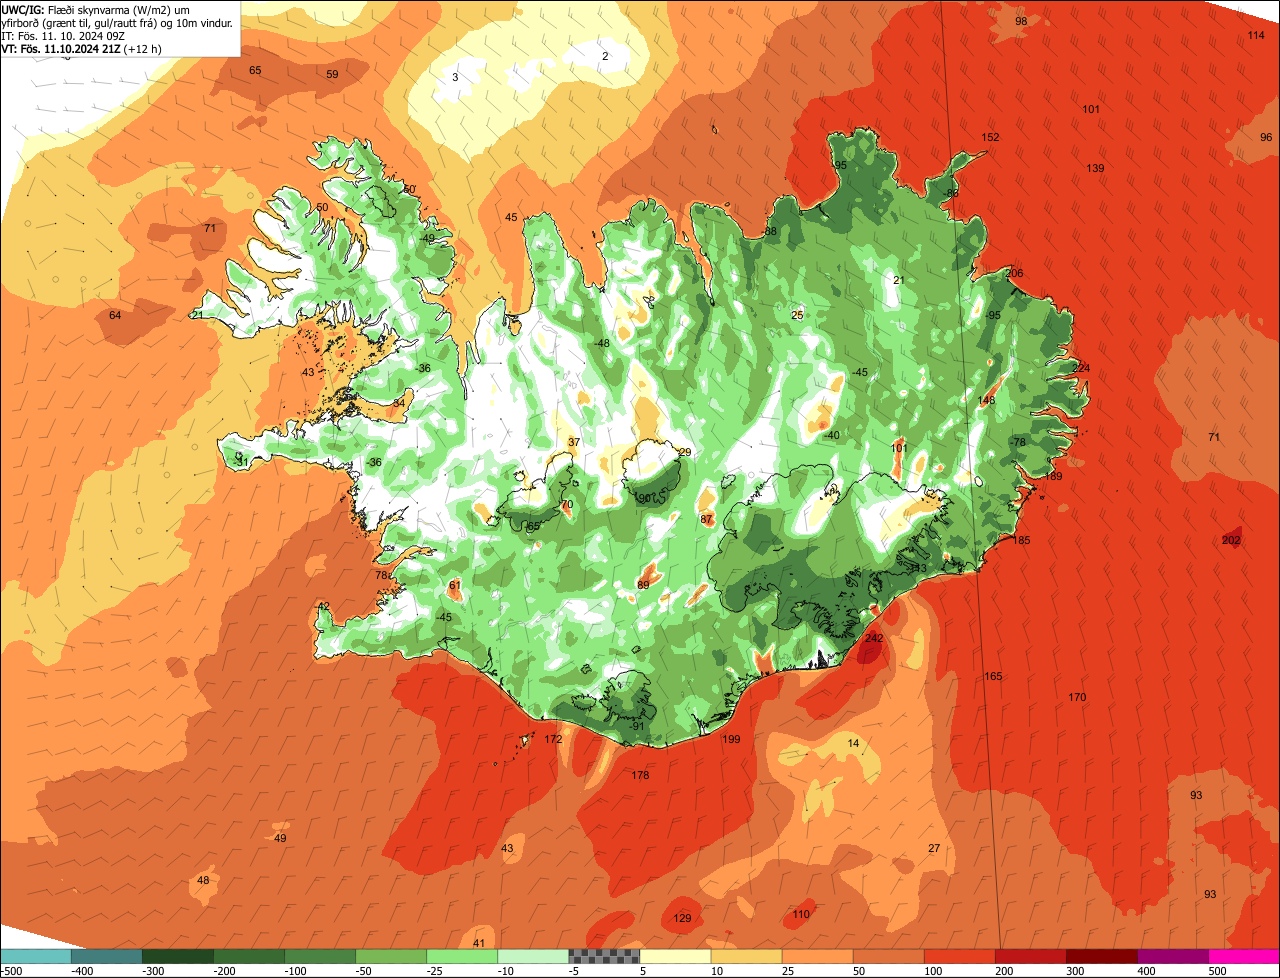Viewport: 1280px width, 978px height.
Task: Click the value 3 in the northern sea
Action: [455, 78]
